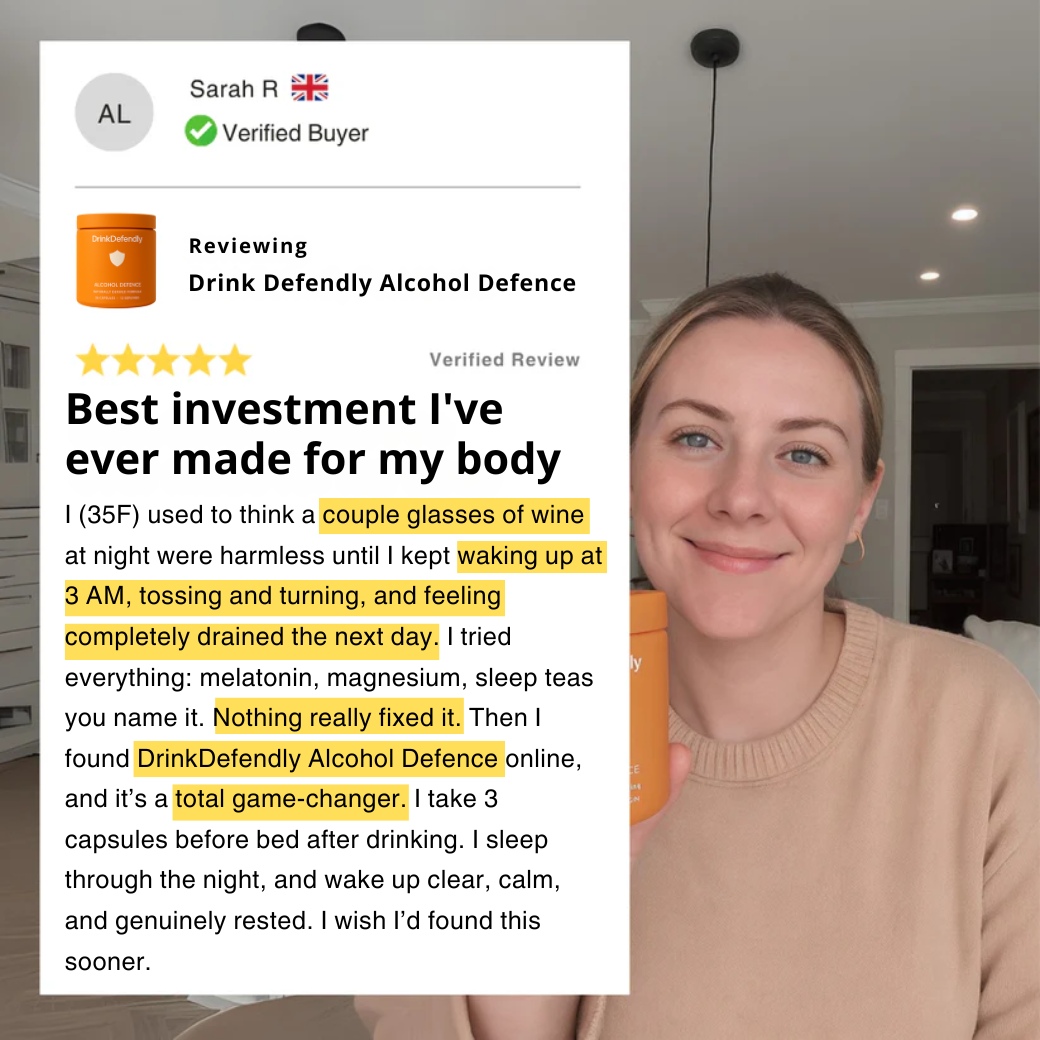Click the Reviewing label text
This screenshot has height=1040, width=1040.
[248, 246]
